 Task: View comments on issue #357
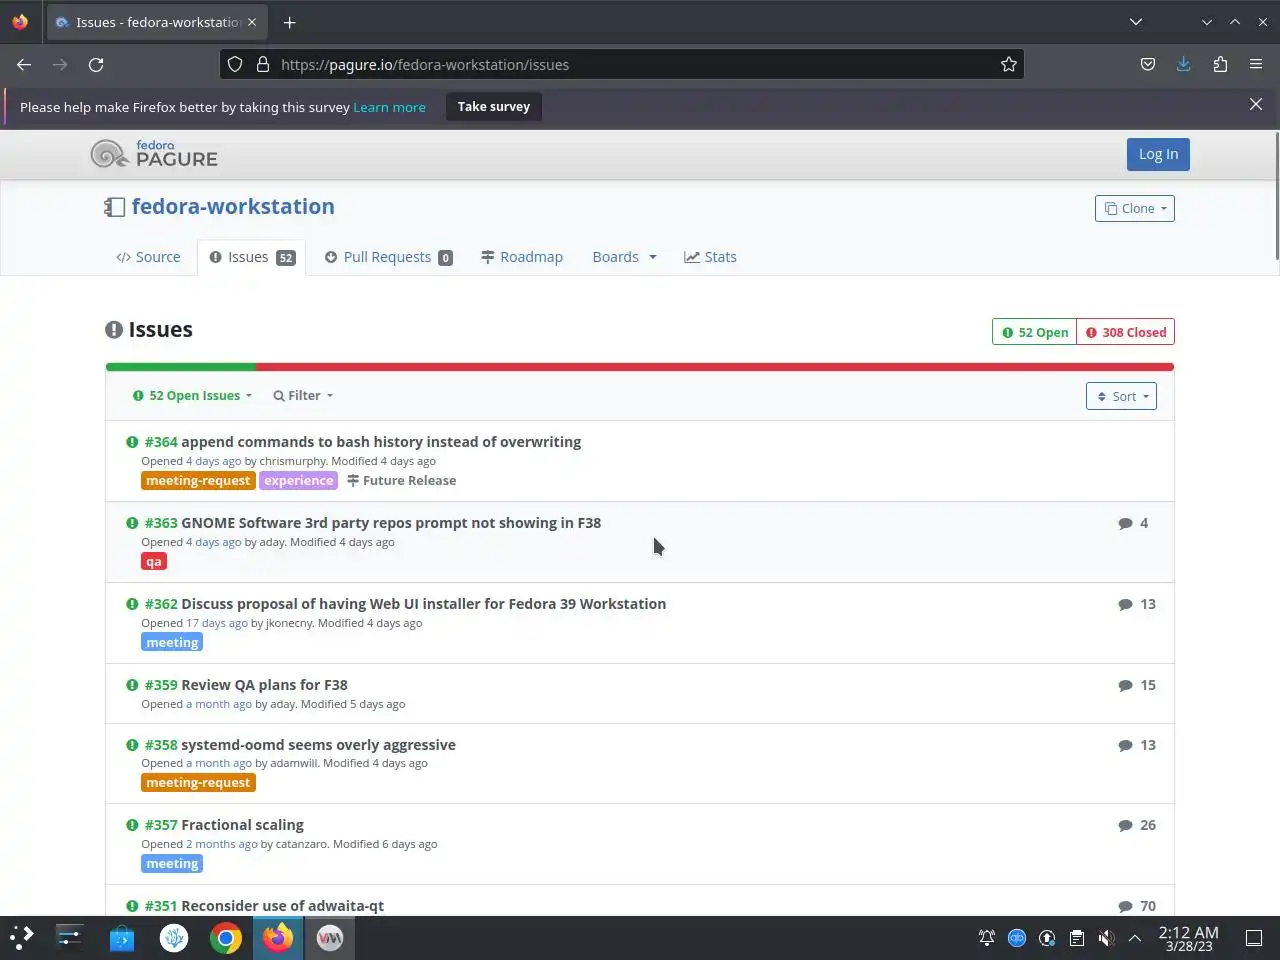[x=1137, y=825]
